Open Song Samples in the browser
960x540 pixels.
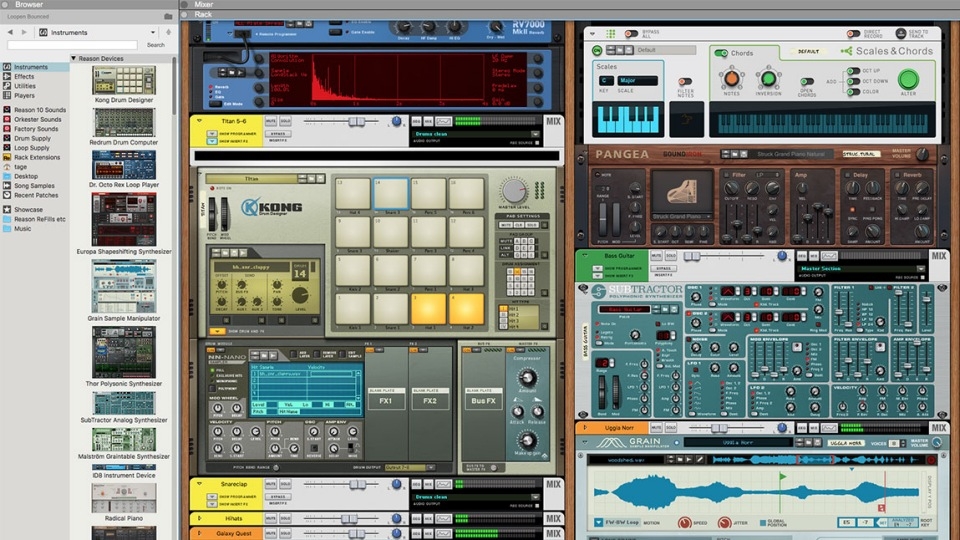(34, 186)
